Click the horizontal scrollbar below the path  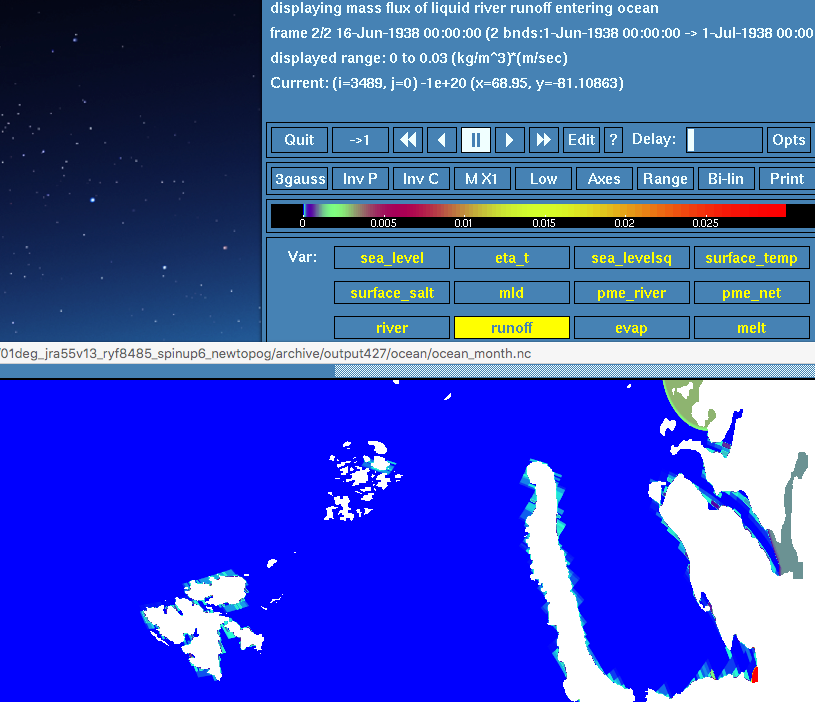click(x=408, y=370)
